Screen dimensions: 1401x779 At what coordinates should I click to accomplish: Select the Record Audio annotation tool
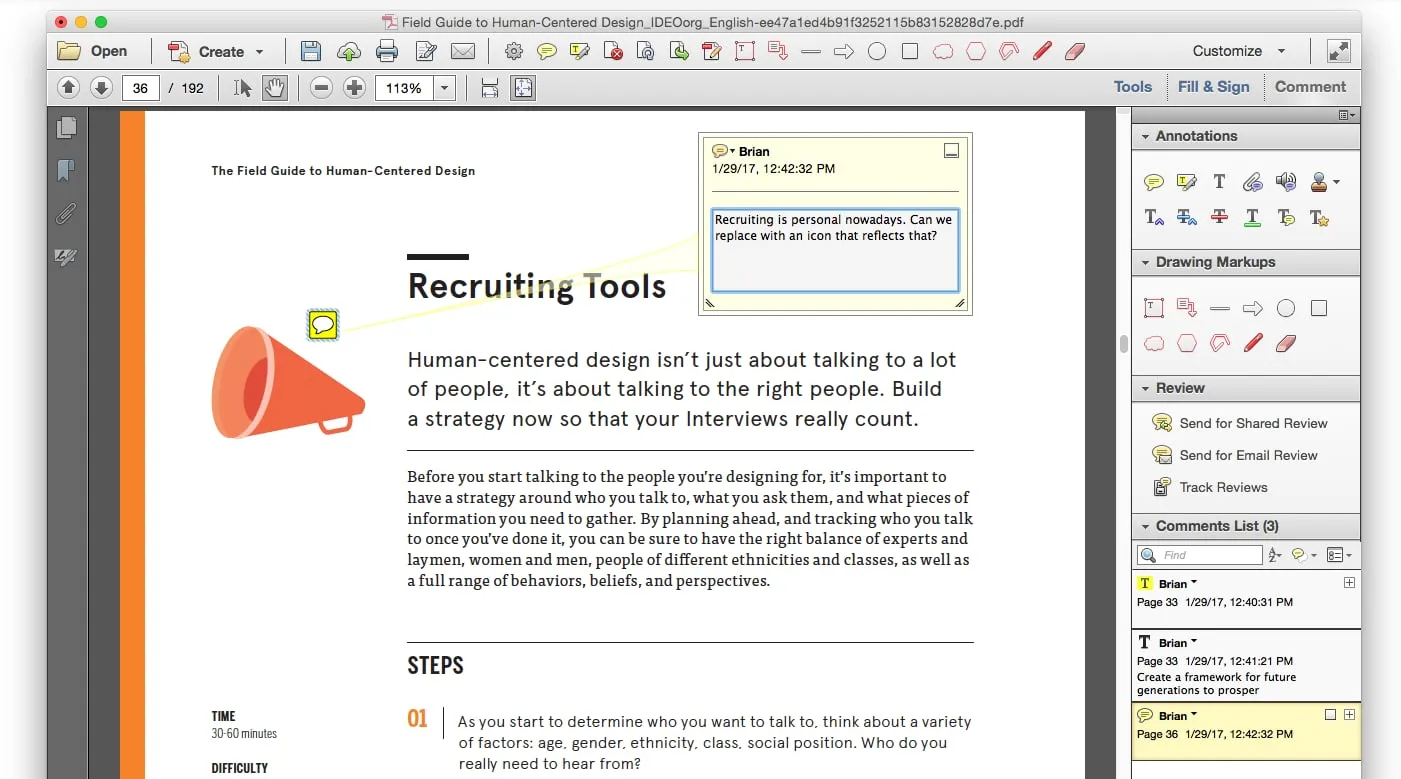tap(1286, 182)
